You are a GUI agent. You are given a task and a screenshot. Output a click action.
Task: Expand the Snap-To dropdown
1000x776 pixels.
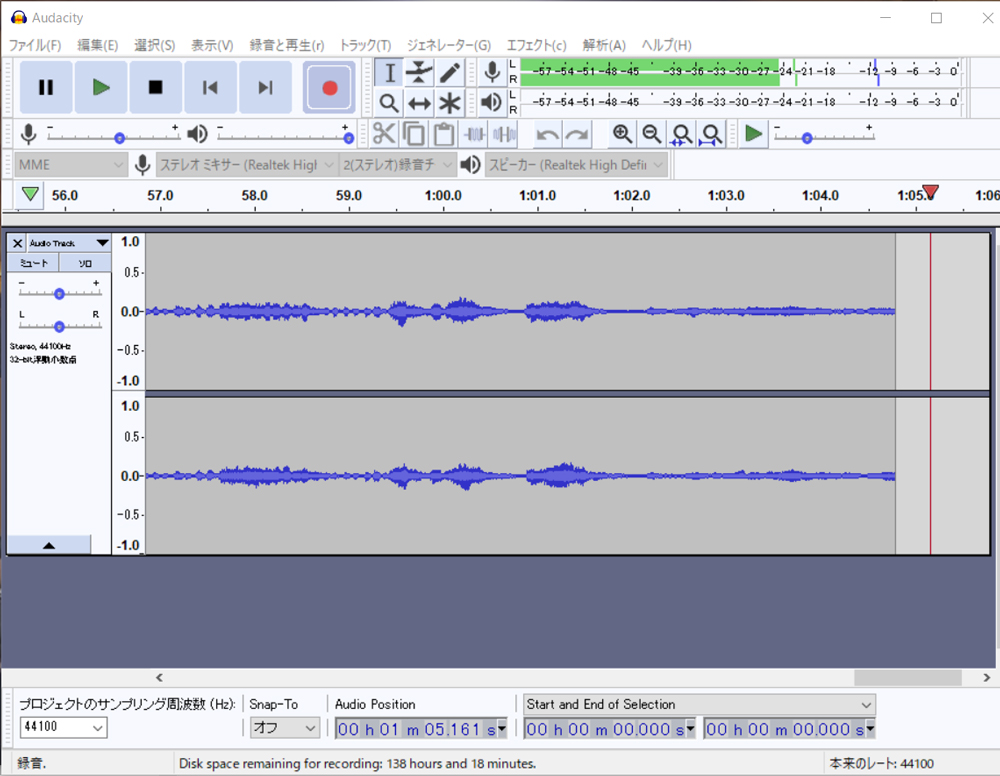point(284,729)
